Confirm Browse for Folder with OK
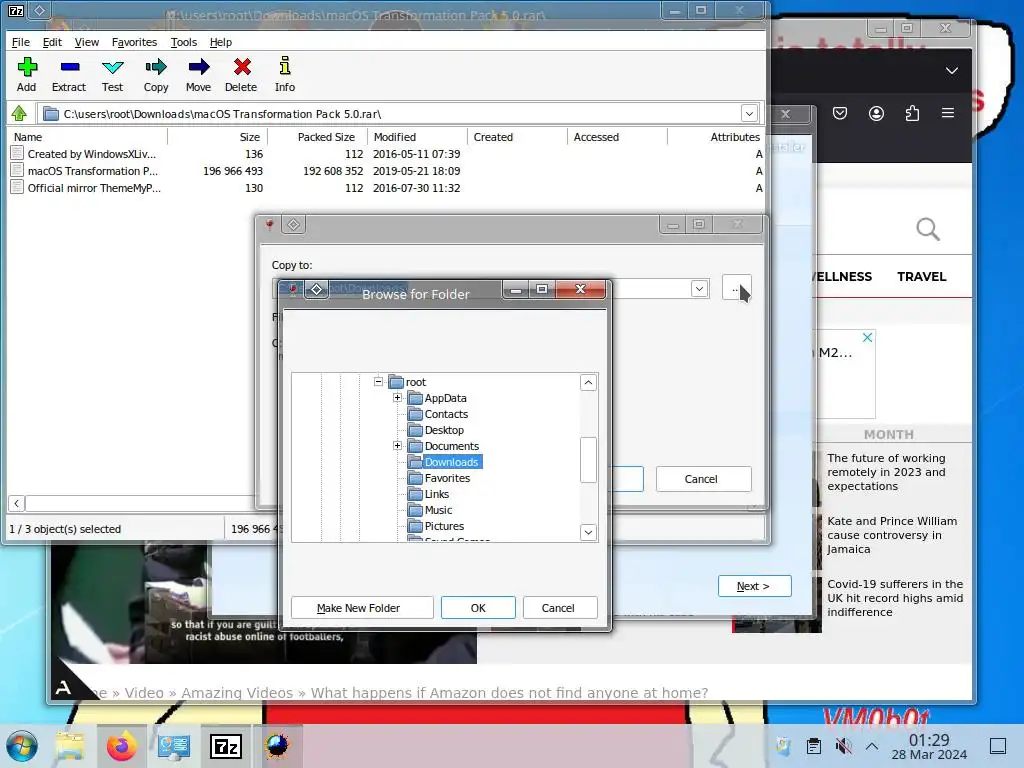Image resolution: width=1024 pixels, height=768 pixels. pyautogui.click(x=478, y=608)
